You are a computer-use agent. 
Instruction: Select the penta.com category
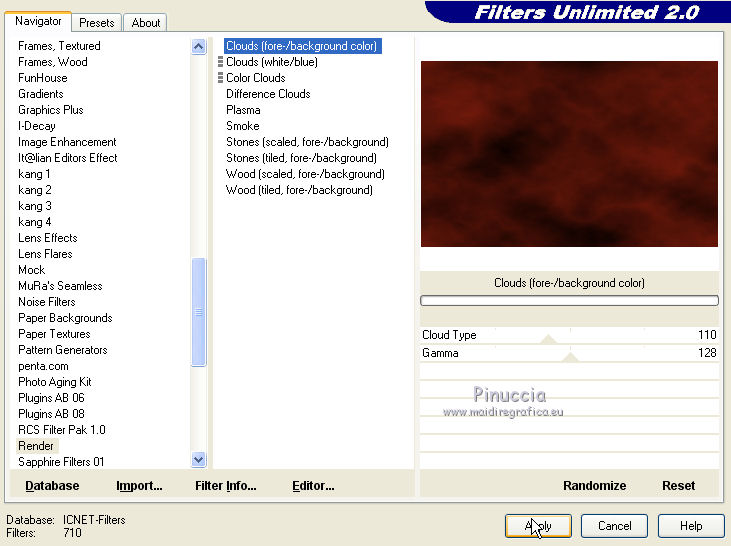click(43, 366)
